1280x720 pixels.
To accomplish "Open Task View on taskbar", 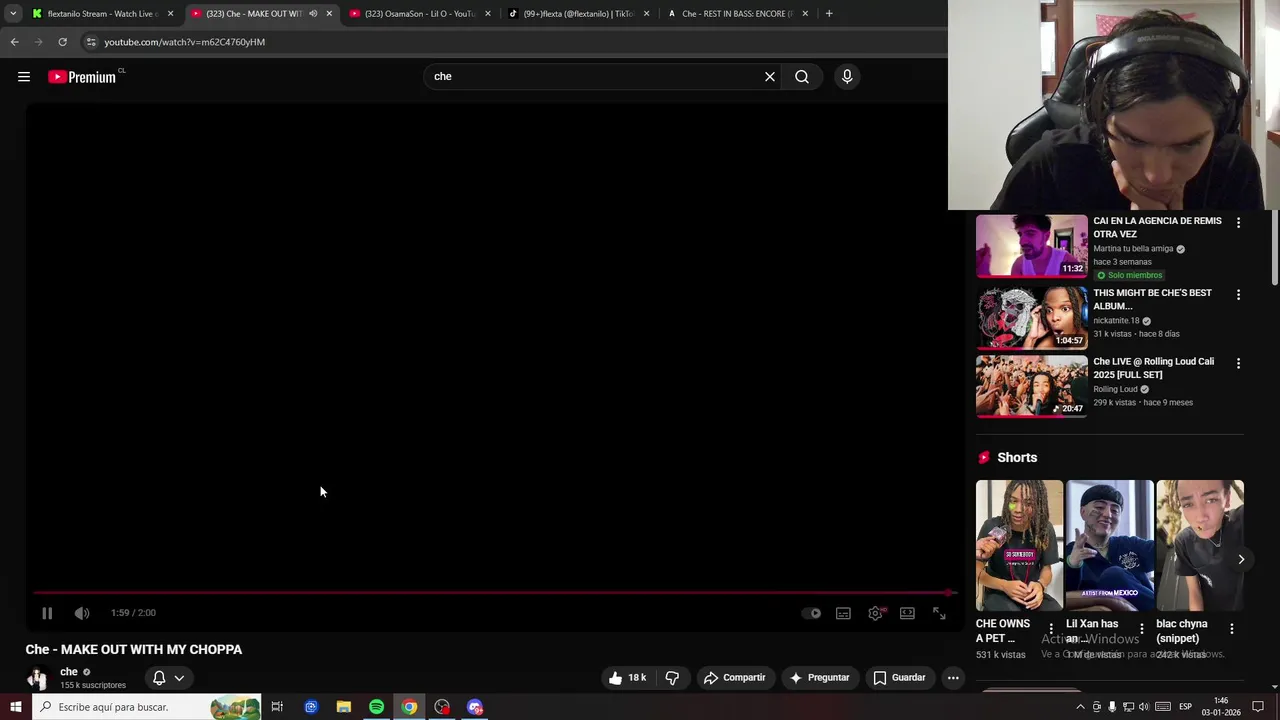I will 277,707.
